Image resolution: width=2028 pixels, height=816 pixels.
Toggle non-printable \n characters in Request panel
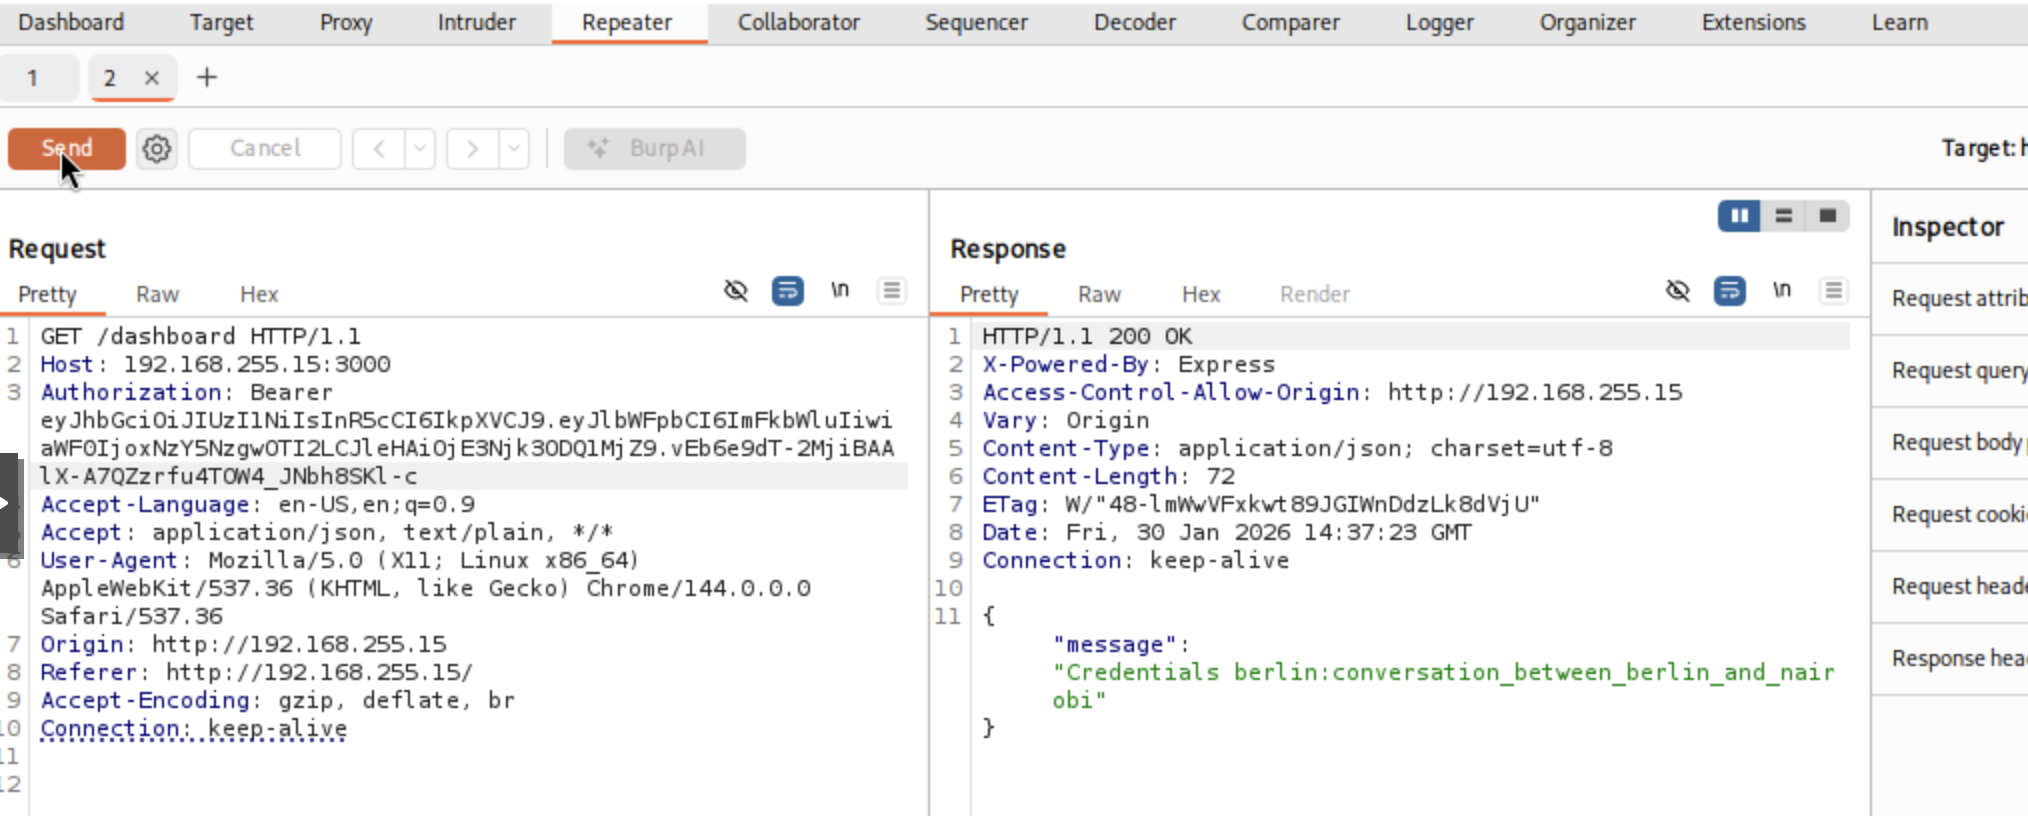click(839, 290)
